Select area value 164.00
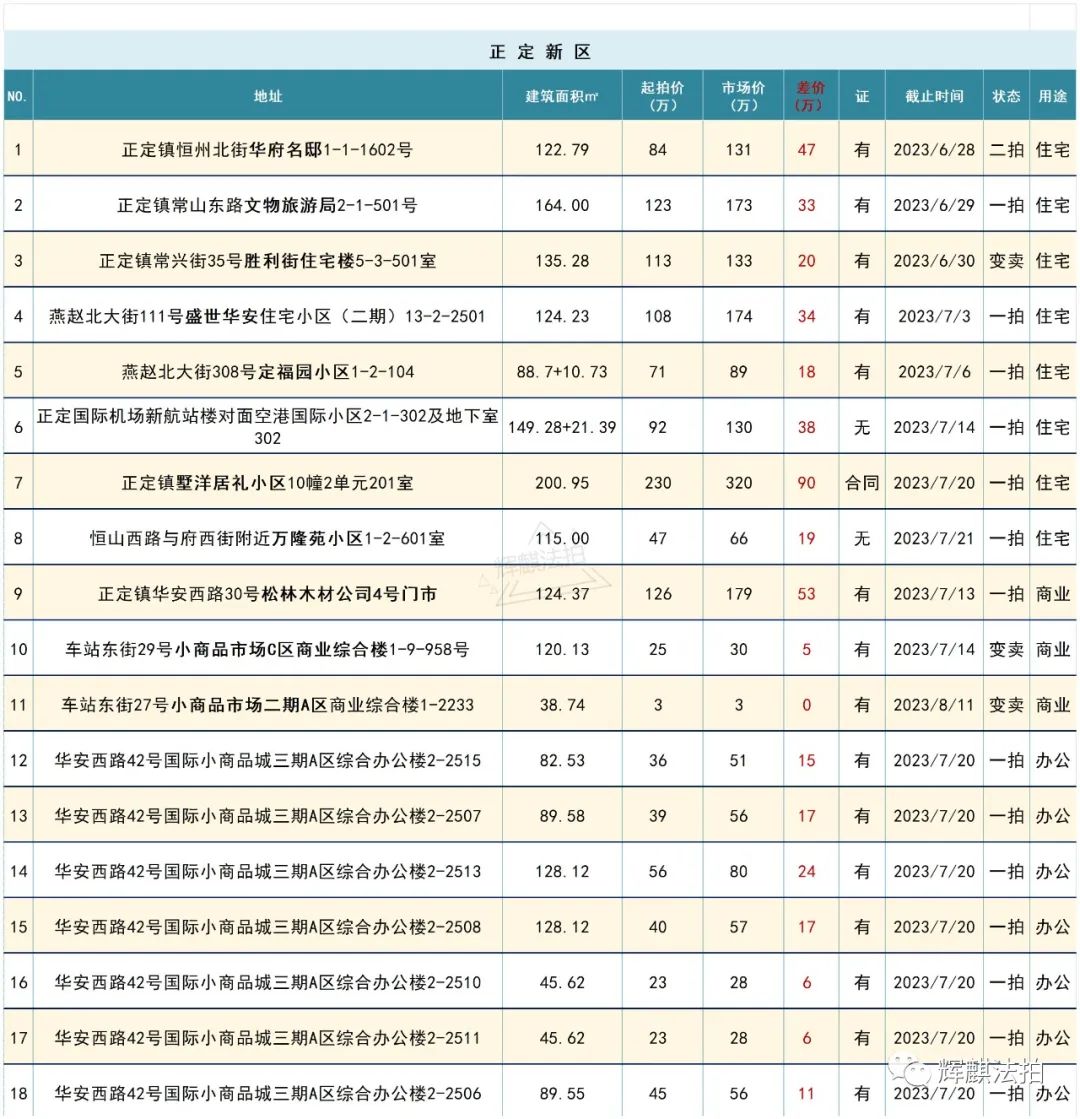 coord(562,206)
